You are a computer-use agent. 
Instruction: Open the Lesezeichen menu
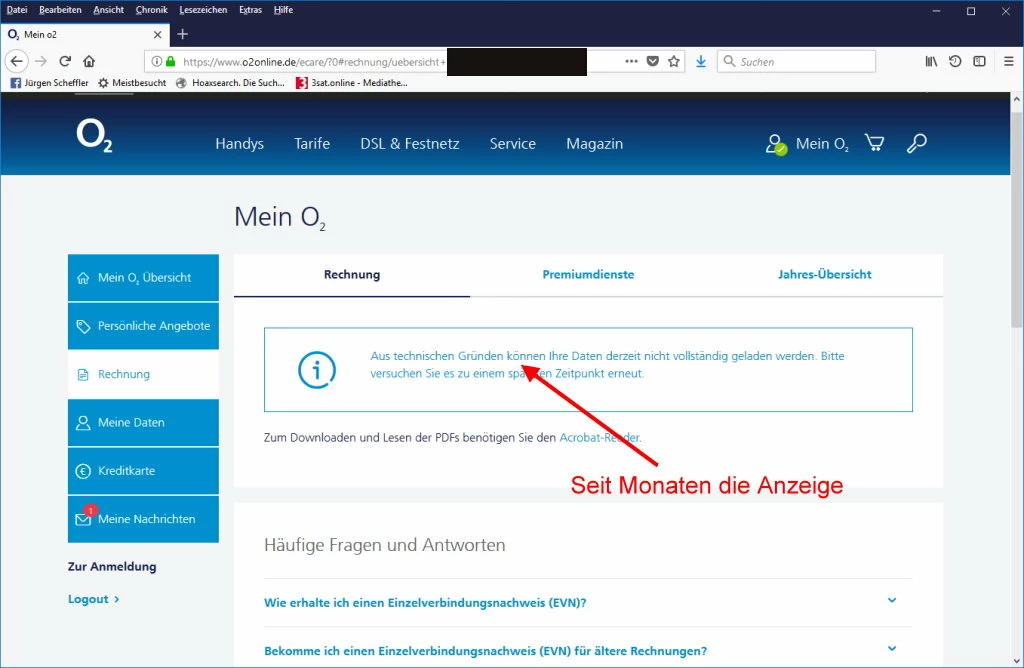[x=203, y=10]
